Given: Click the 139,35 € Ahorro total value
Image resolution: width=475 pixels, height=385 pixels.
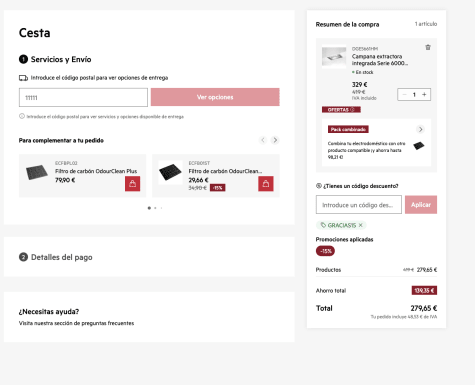Looking at the screenshot, I should pyautogui.click(x=424, y=290).
